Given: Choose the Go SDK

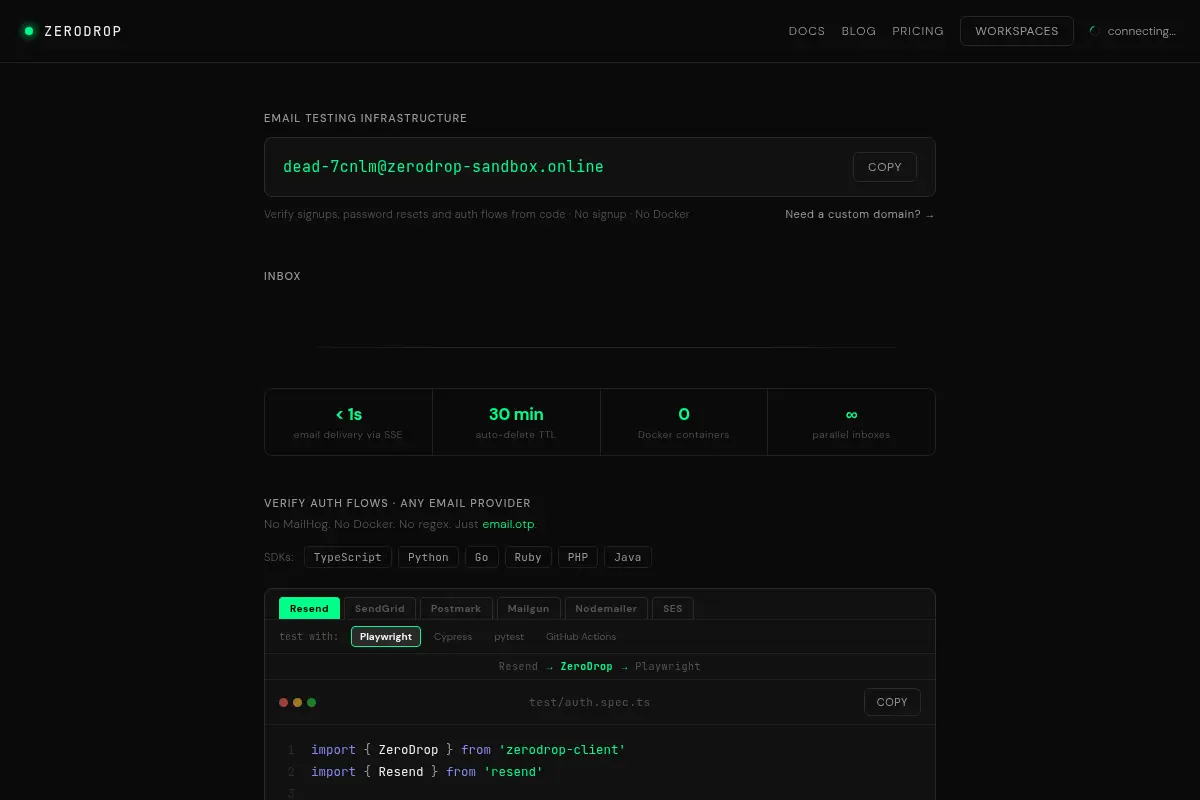Looking at the screenshot, I should pyautogui.click(x=482, y=557).
